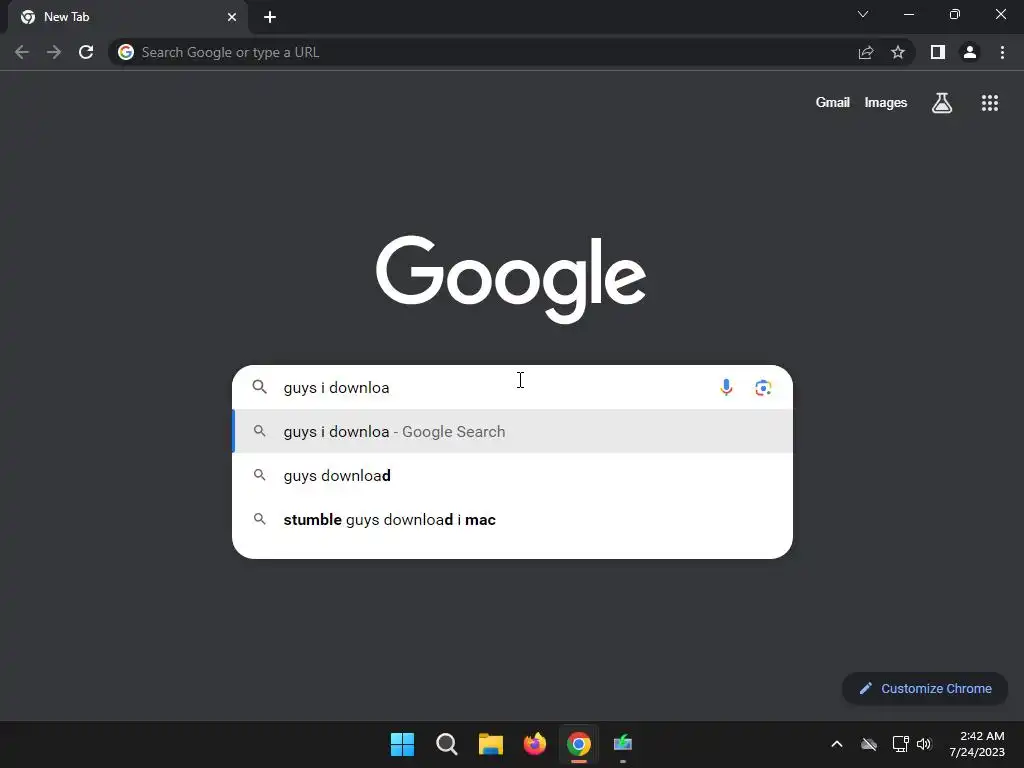Click Customize Chrome button
The height and width of the screenshot is (768, 1024).
[x=925, y=688]
